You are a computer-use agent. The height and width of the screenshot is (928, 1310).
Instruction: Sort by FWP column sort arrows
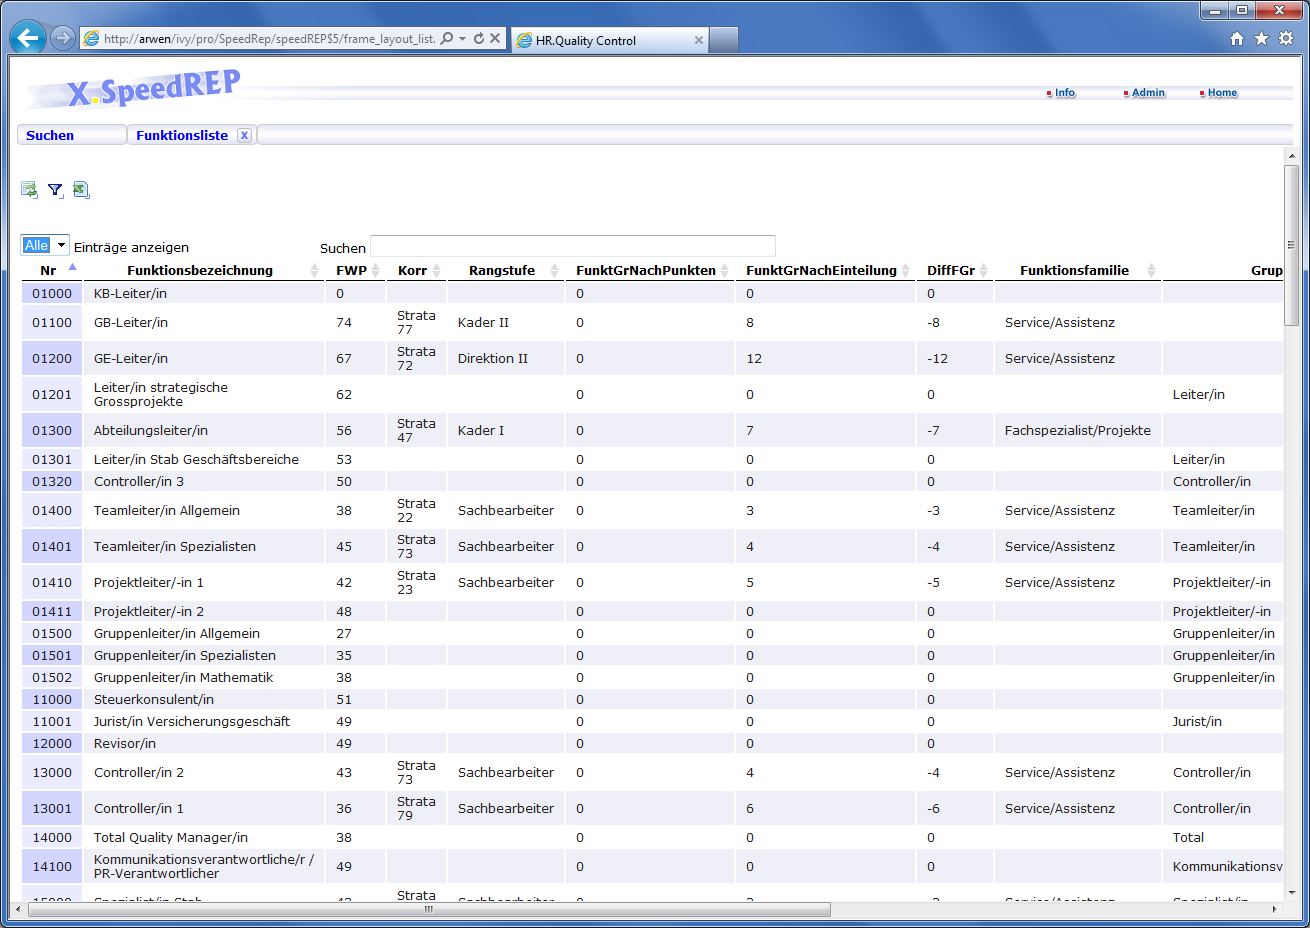click(376, 271)
